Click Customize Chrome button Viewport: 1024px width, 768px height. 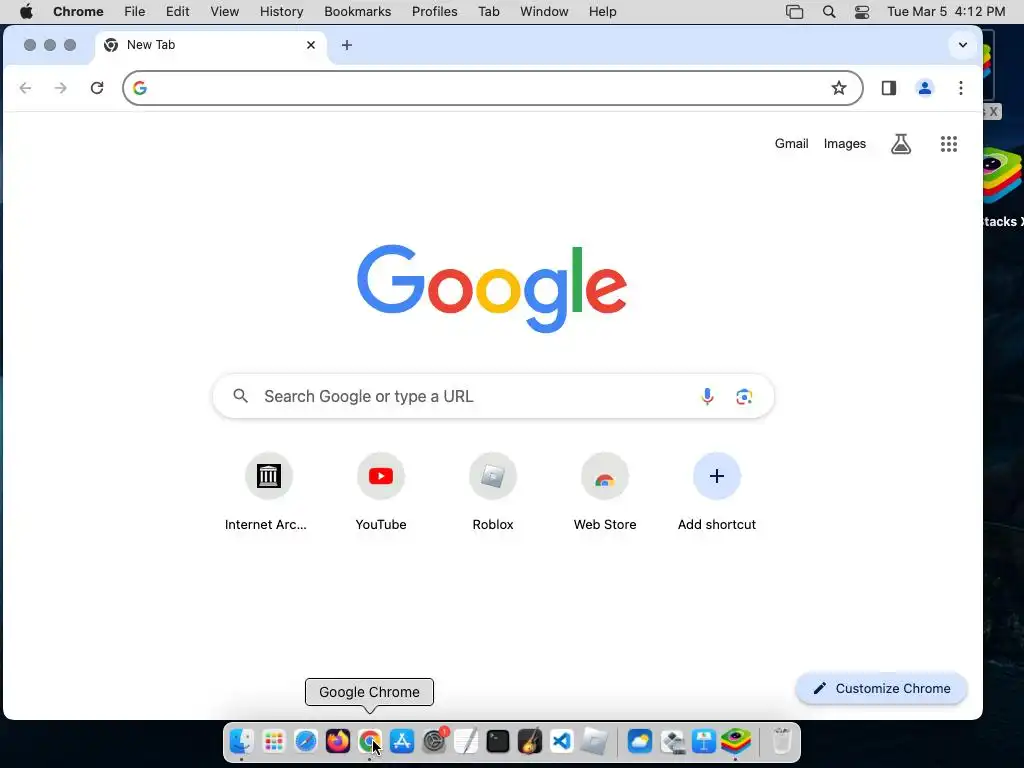(x=882, y=688)
